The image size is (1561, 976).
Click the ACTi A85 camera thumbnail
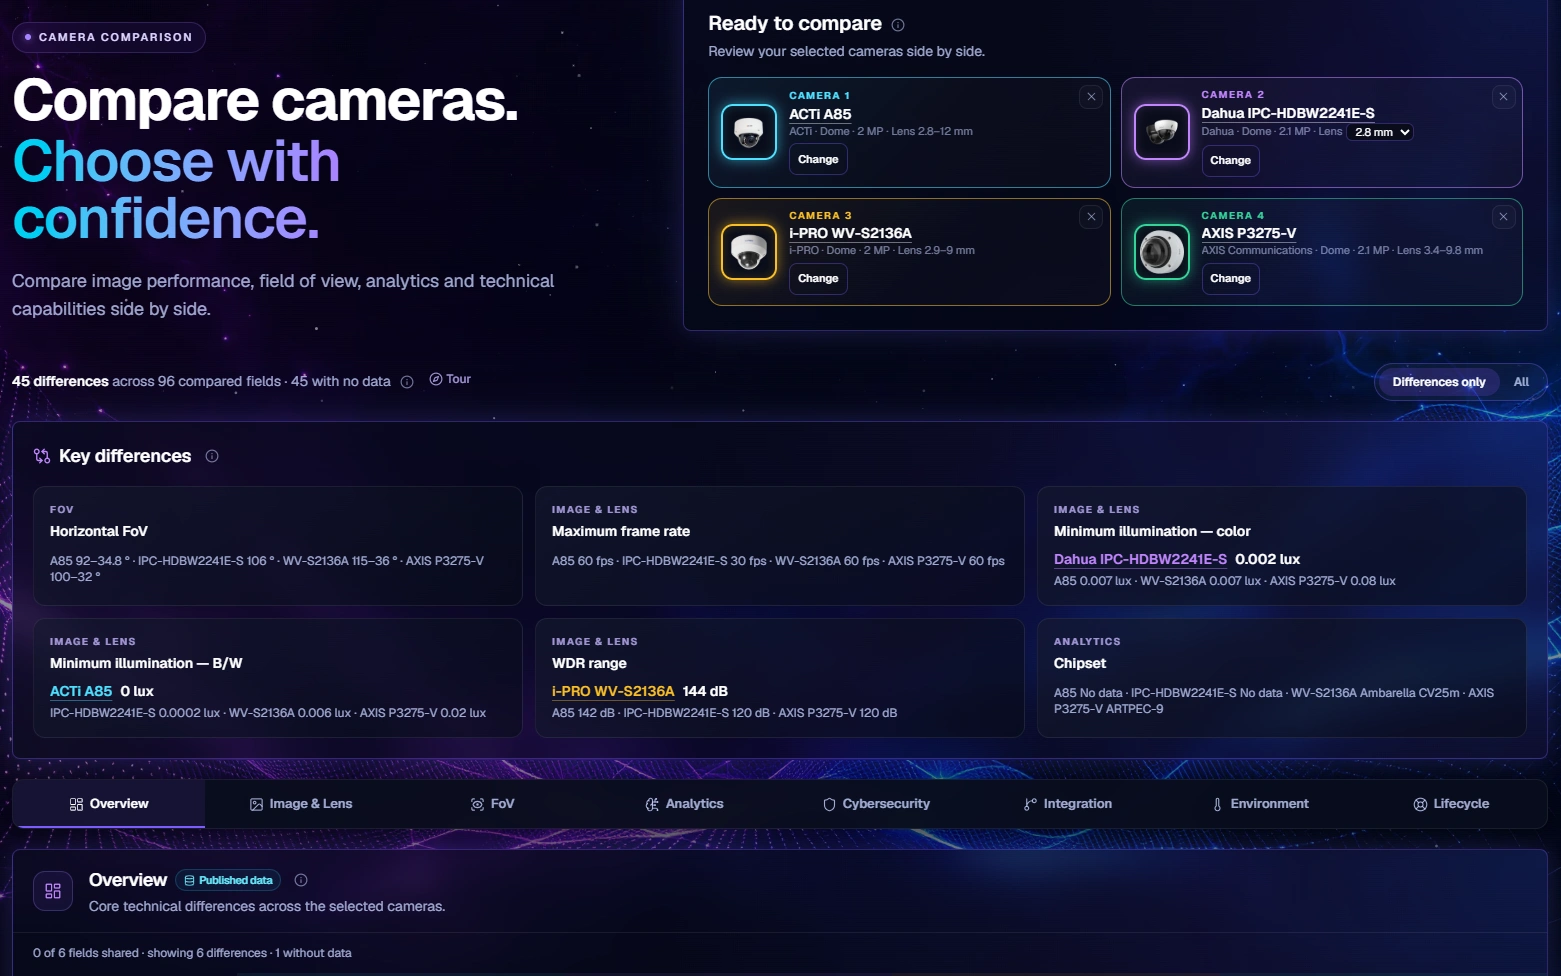[749, 132]
